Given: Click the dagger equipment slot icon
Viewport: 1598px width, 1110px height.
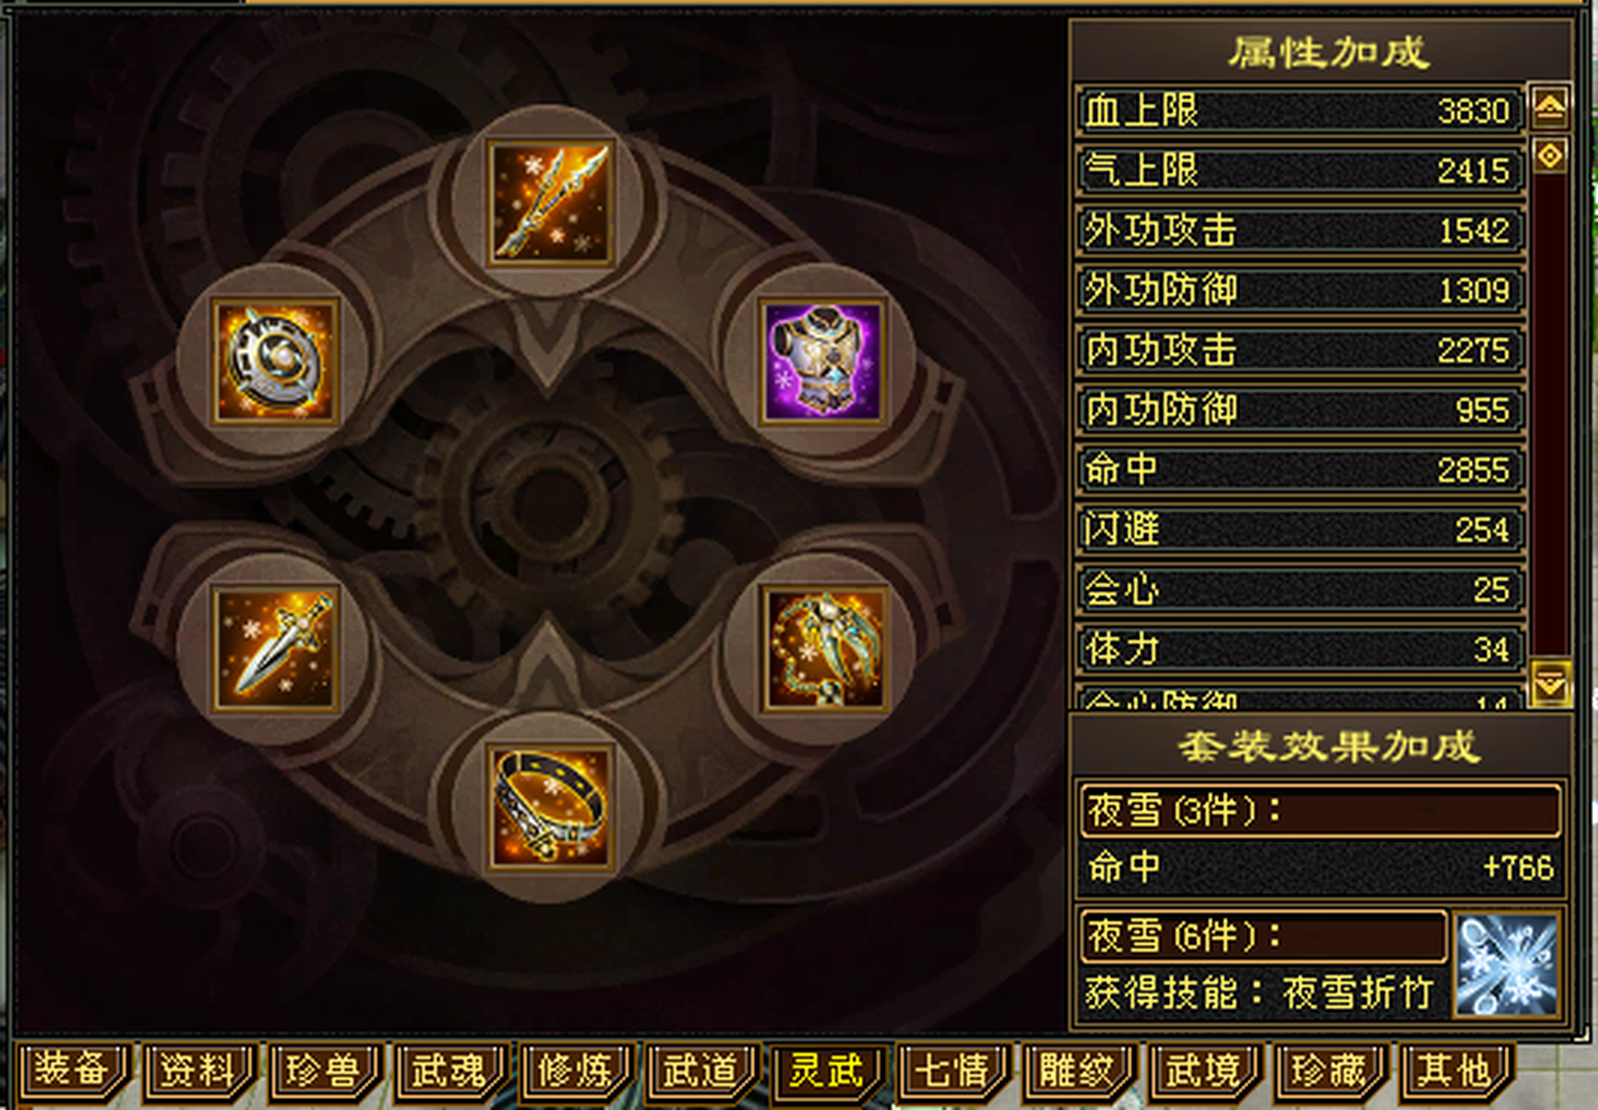Looking at the screenshot, I should pyautogui.click(x=276, y=650).
